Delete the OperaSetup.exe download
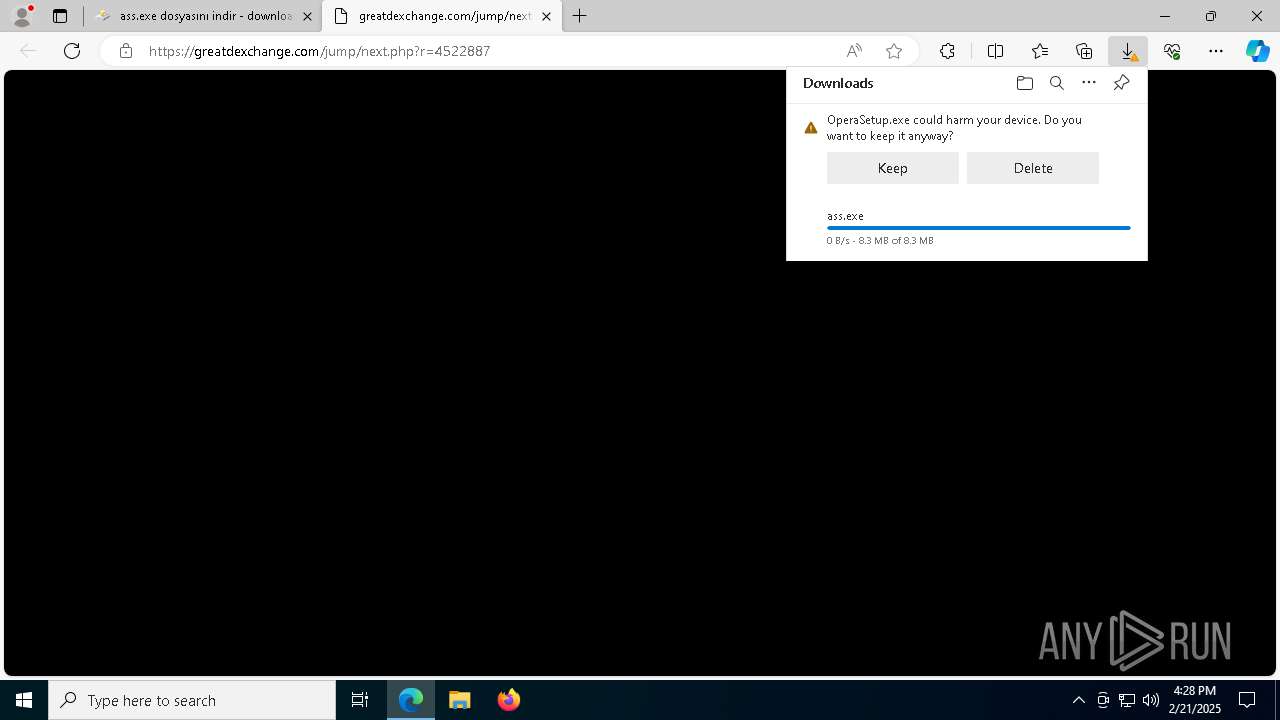 (1033, 168)
